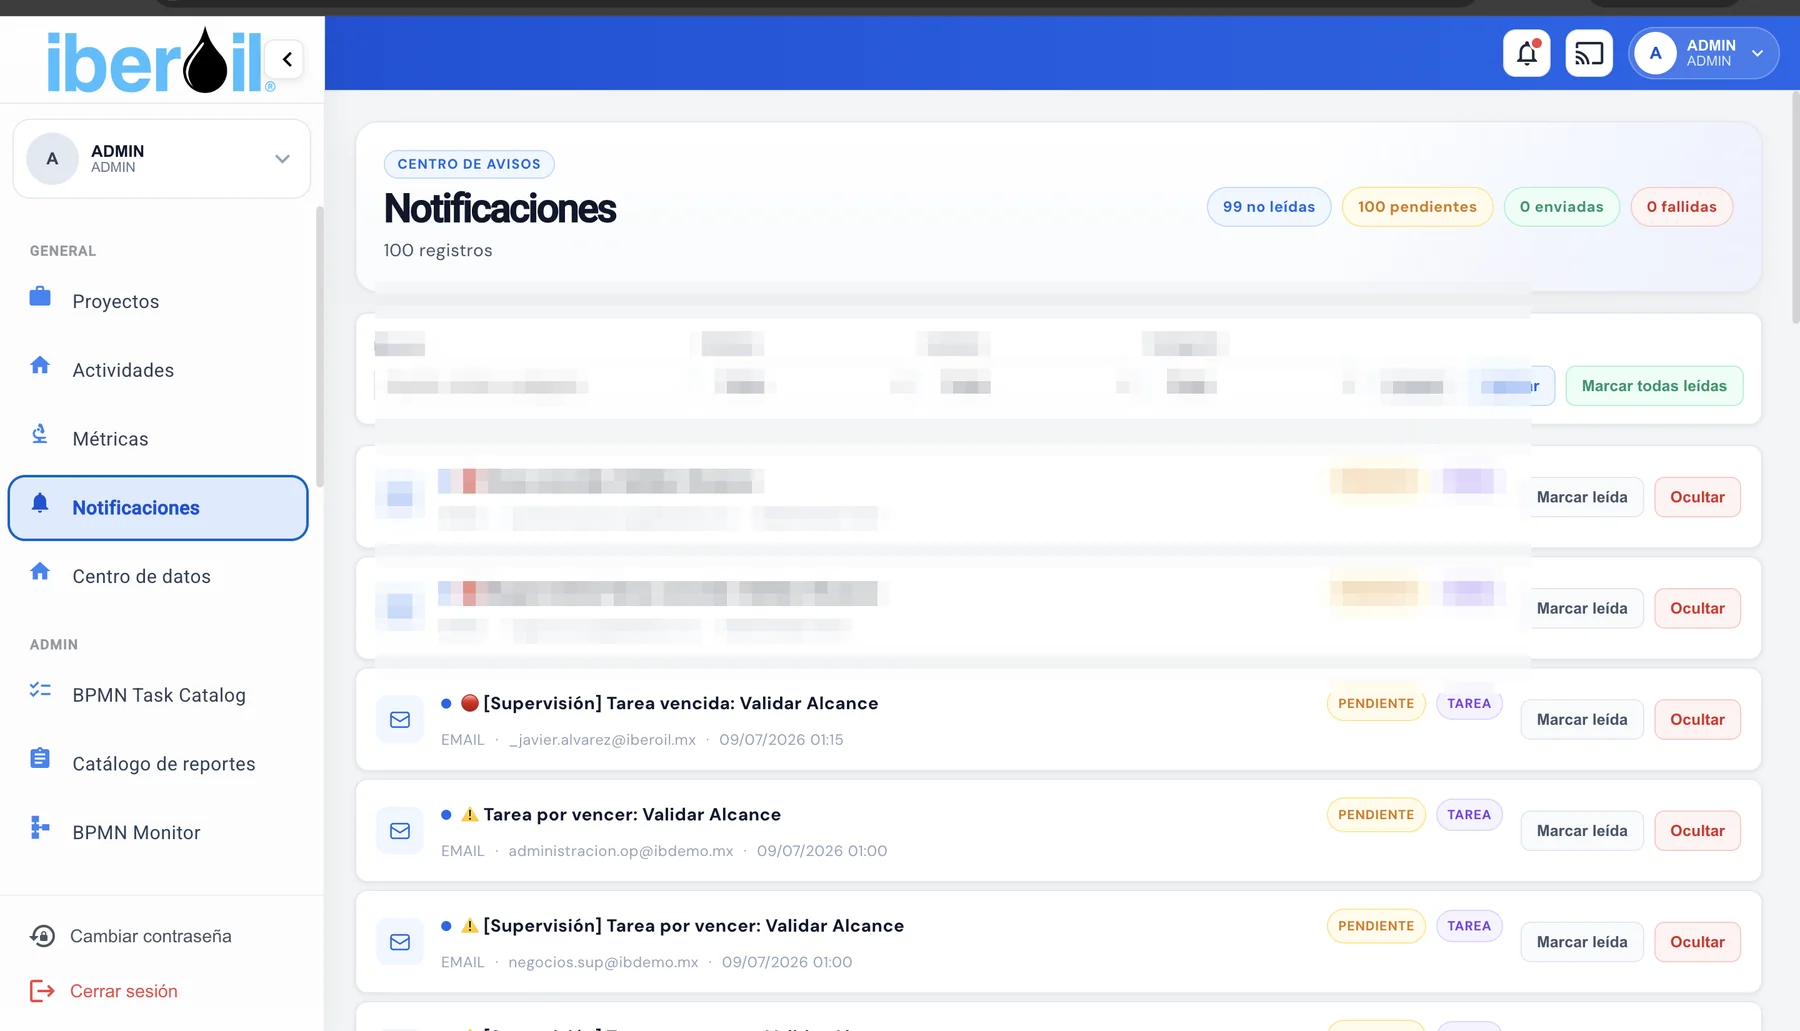Viewport: 1800px width, 1031px height.
Task: Filter by 99 no leídas chip
Action: coord(1269,207)
